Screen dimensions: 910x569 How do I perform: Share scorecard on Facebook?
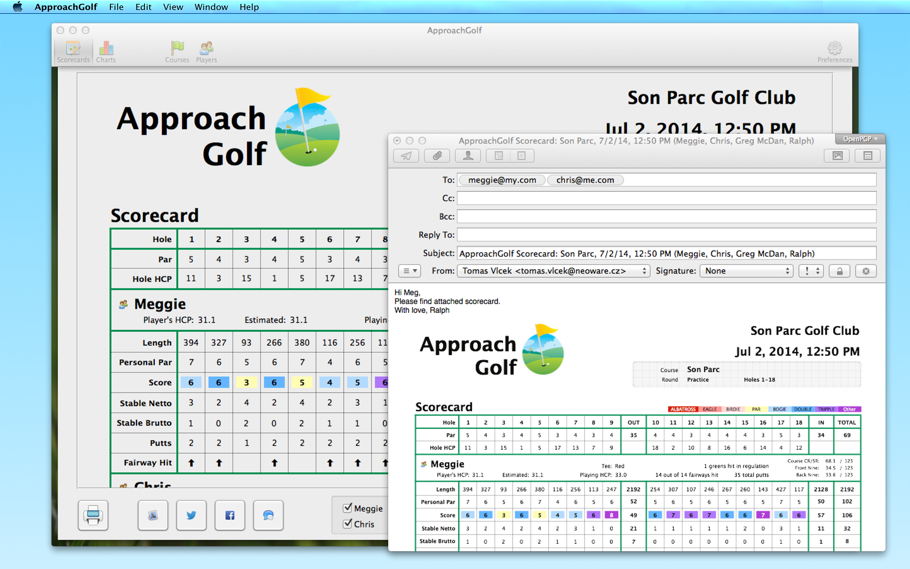[230, 515]
